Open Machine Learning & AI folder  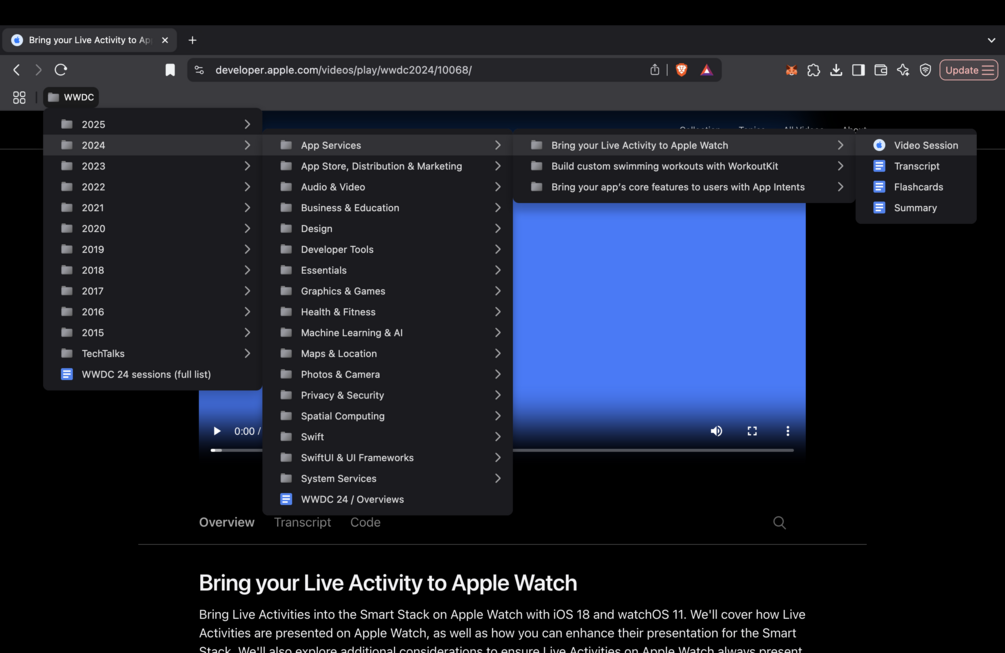click(x=387, y=333)
